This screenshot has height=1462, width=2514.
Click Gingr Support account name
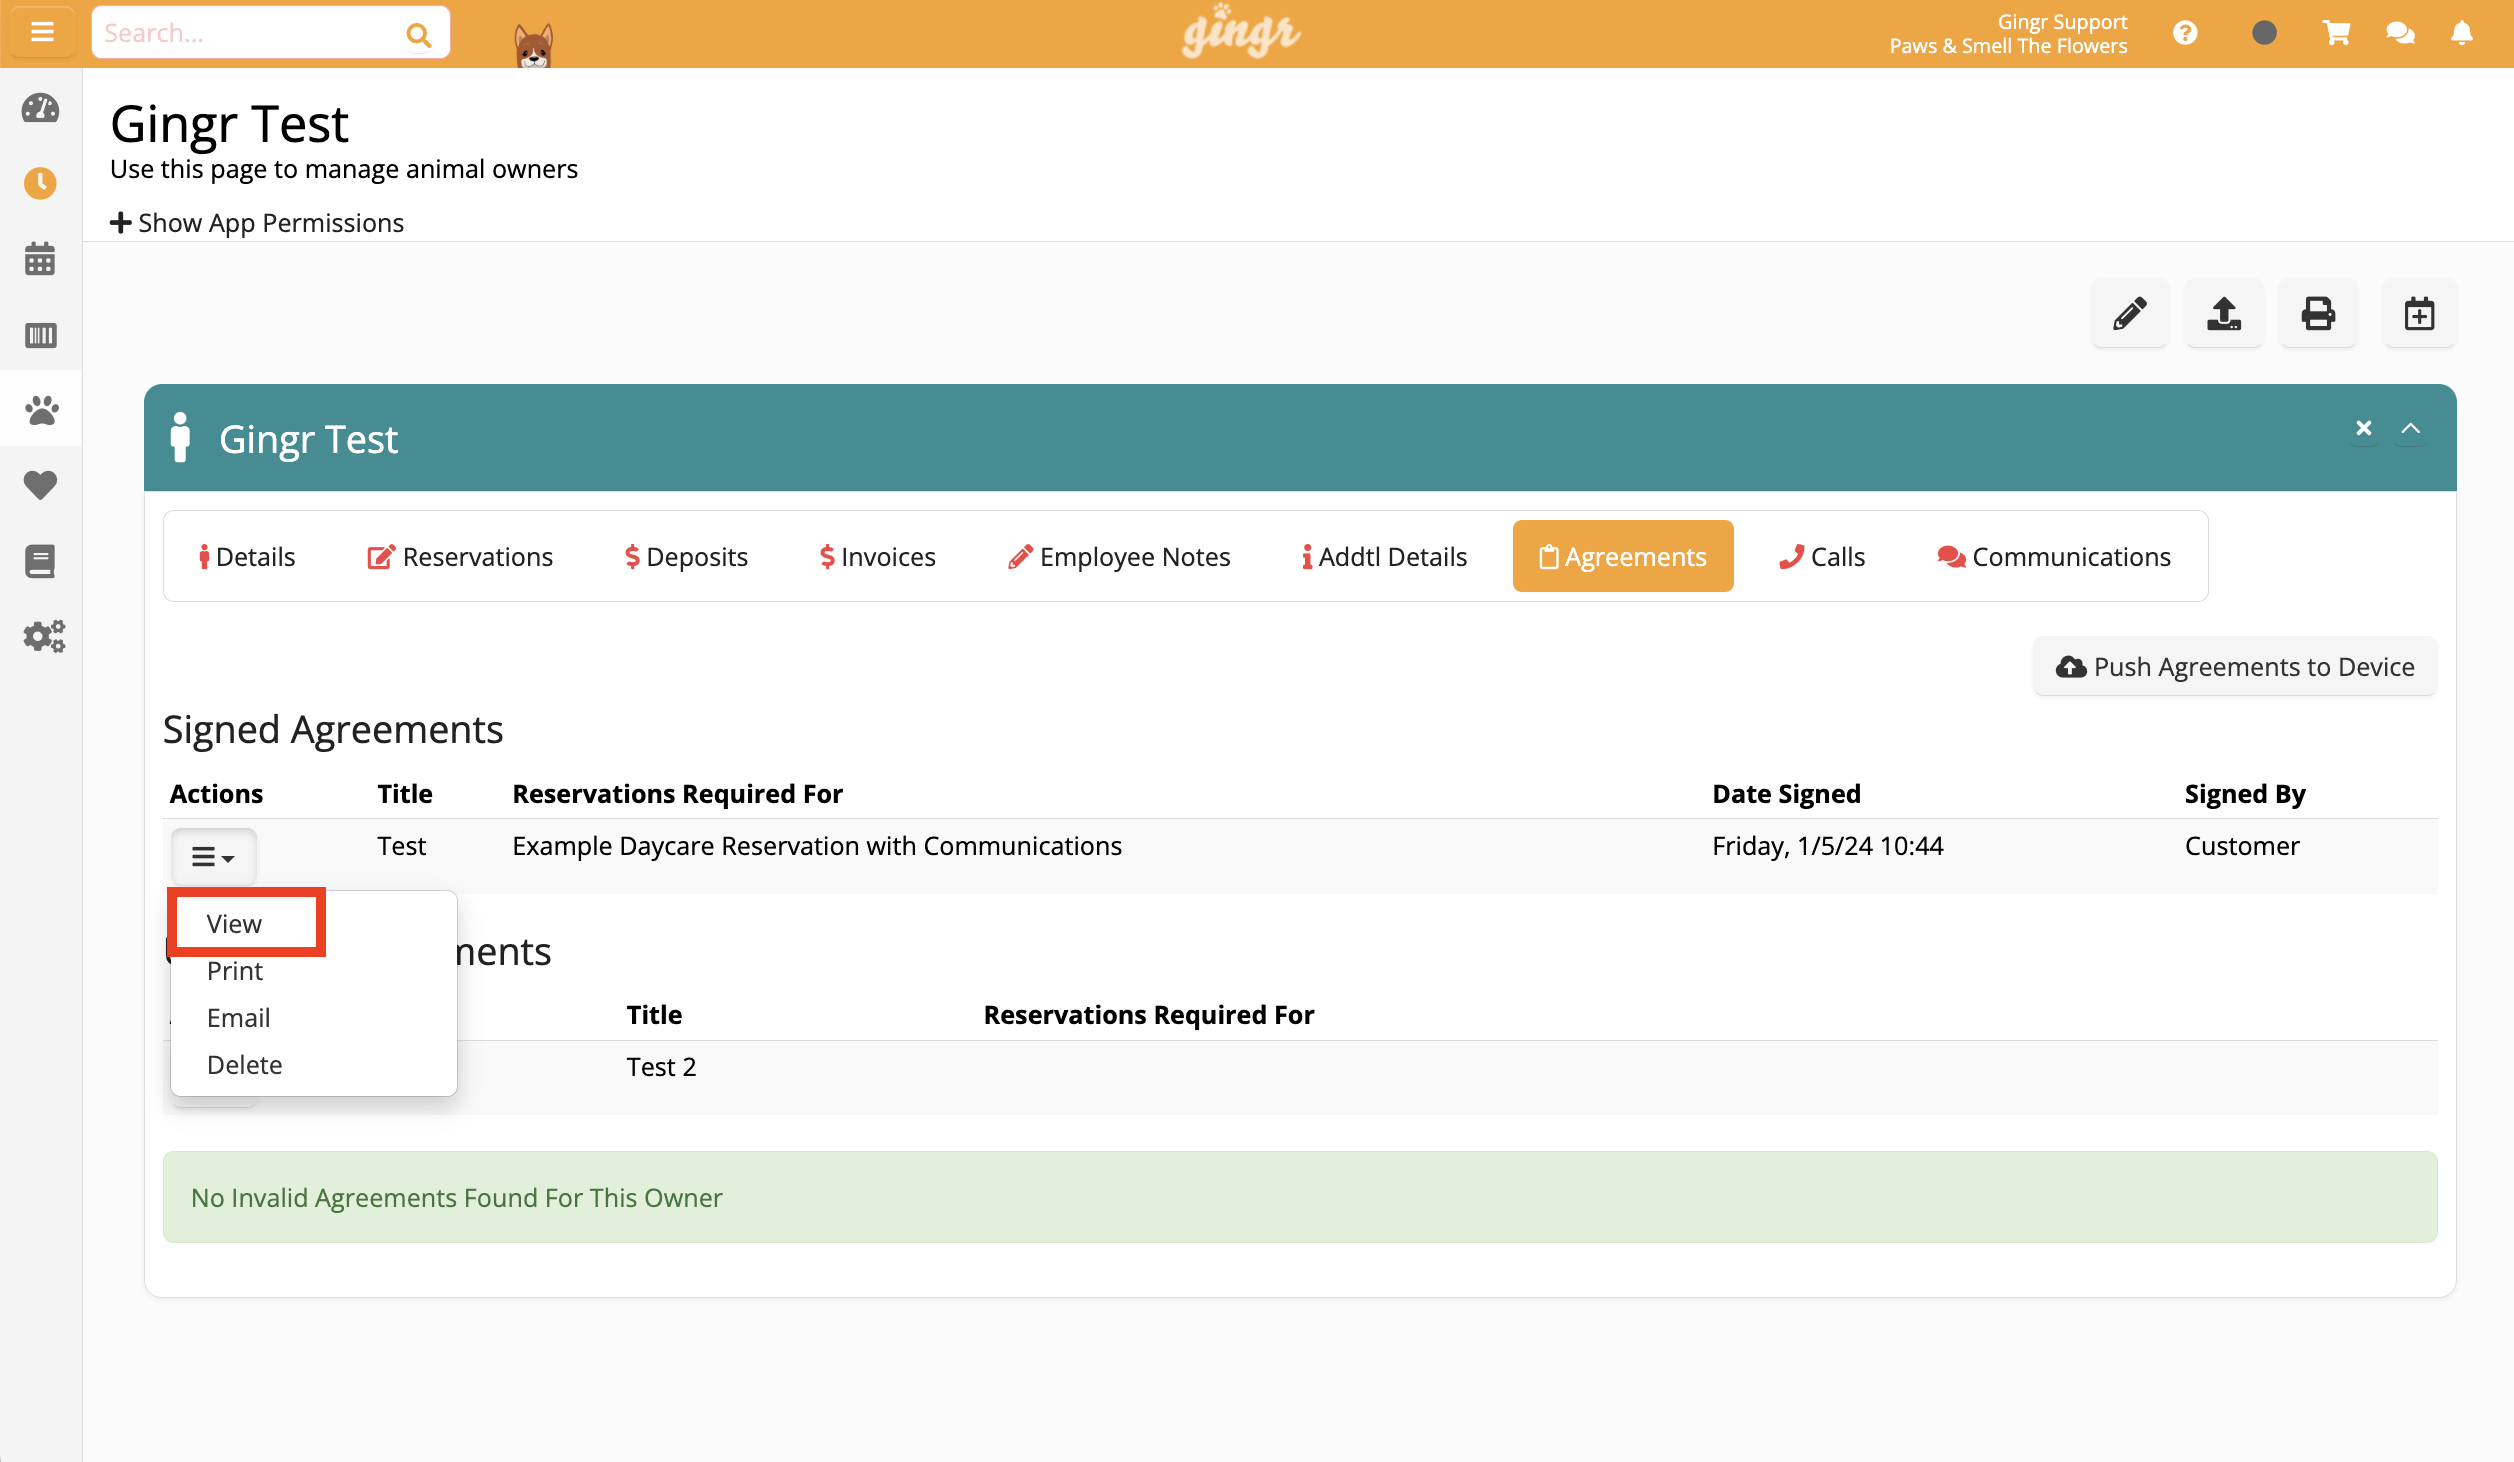click(2062, 21)
